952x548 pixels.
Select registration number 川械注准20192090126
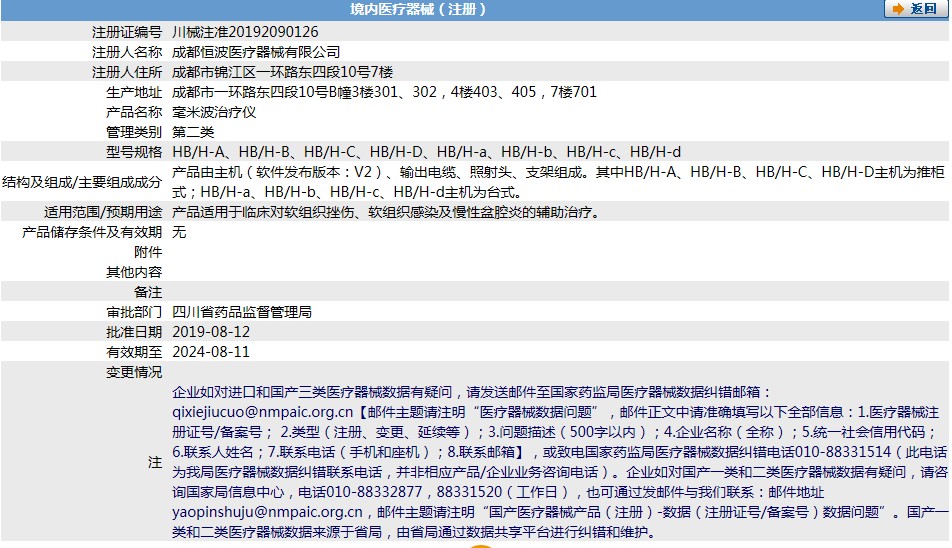point(245,32)
